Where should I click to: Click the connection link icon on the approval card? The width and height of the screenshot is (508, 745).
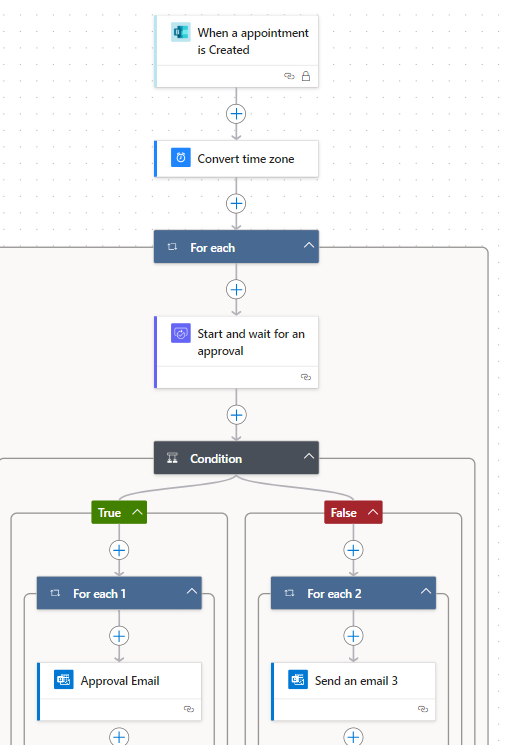click(306, 377)
